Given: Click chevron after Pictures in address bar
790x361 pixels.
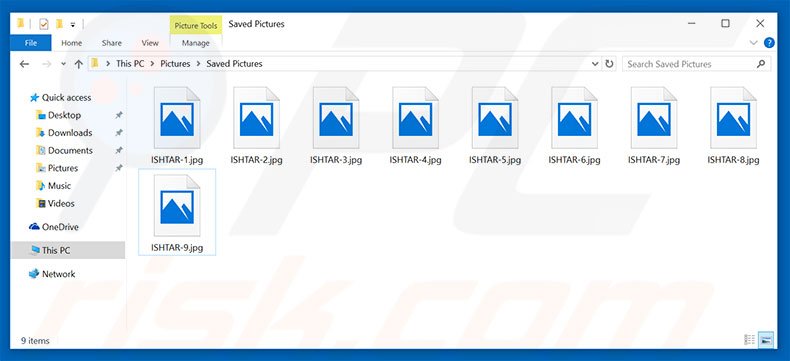Looking at the screenshot, I should 199,64.
